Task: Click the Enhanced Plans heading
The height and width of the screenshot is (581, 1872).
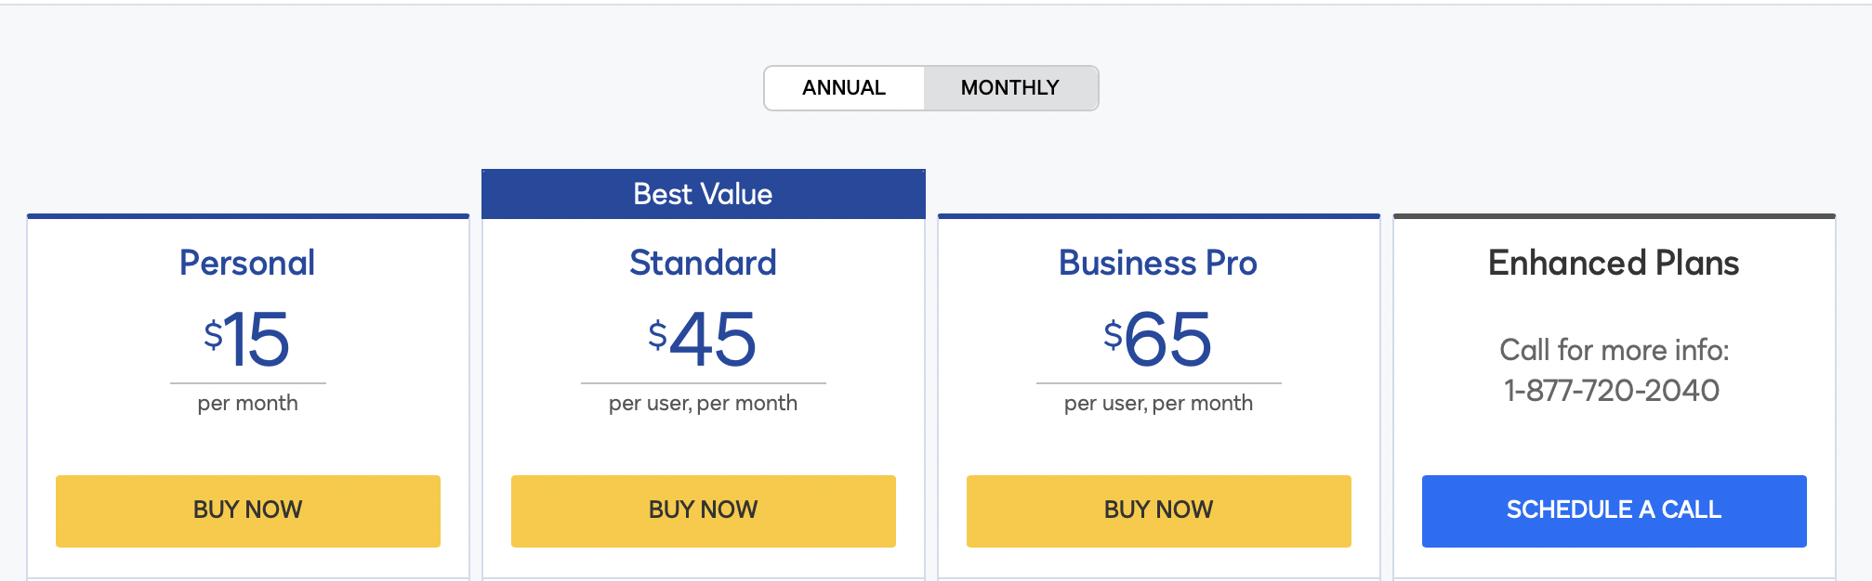Action: click(x=1613, y=263)
